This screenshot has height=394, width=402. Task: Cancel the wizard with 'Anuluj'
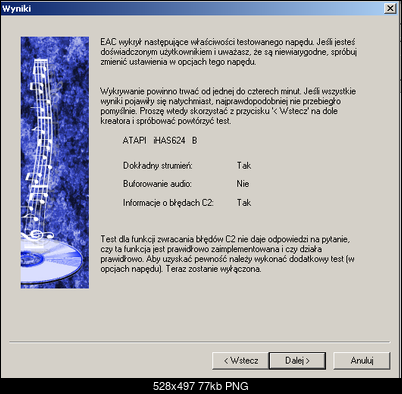[362, 361]
